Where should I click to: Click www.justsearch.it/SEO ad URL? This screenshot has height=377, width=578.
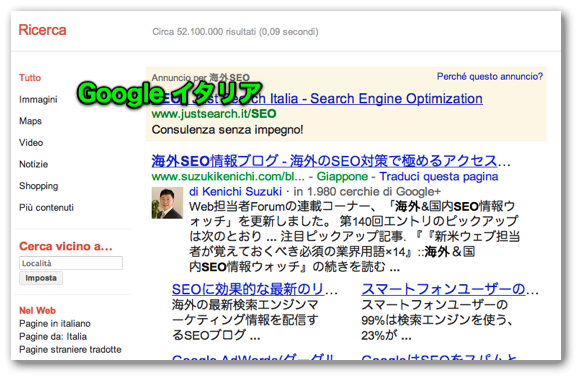(214, 114)
